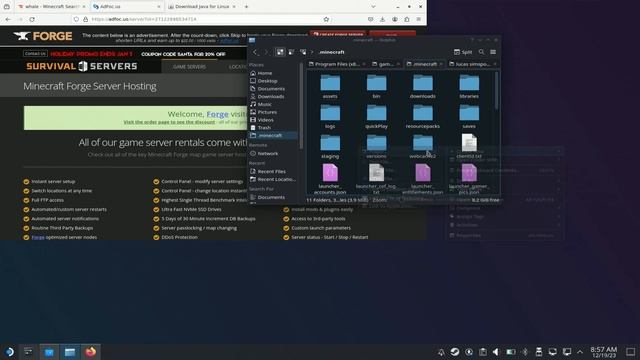
Task: Open Steam tray icon
Action: tap(455, 352)
